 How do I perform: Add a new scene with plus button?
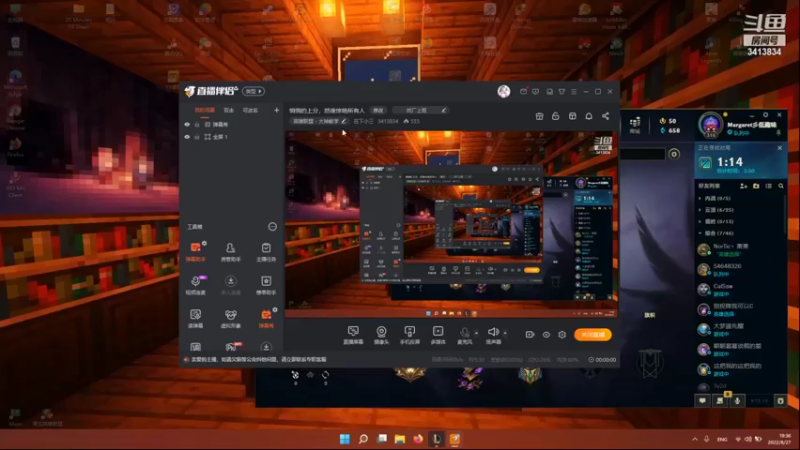[277, 110]
